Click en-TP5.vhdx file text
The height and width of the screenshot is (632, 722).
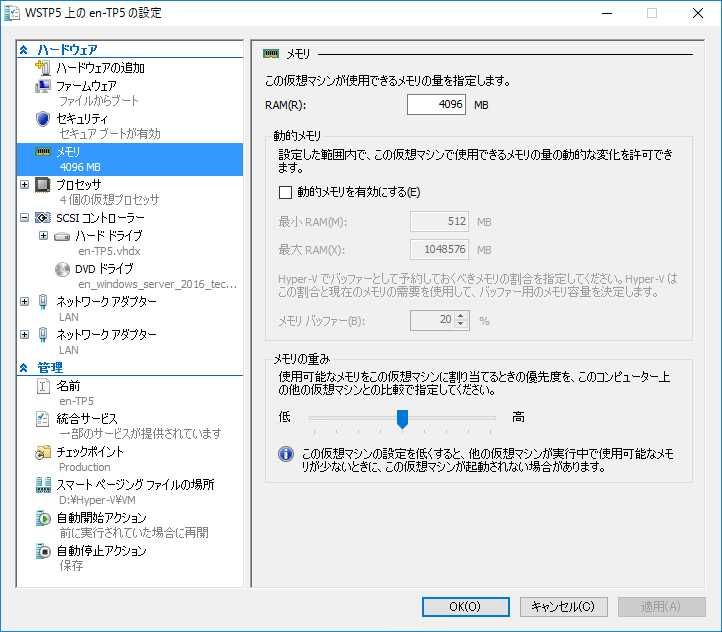coord(109,251)
